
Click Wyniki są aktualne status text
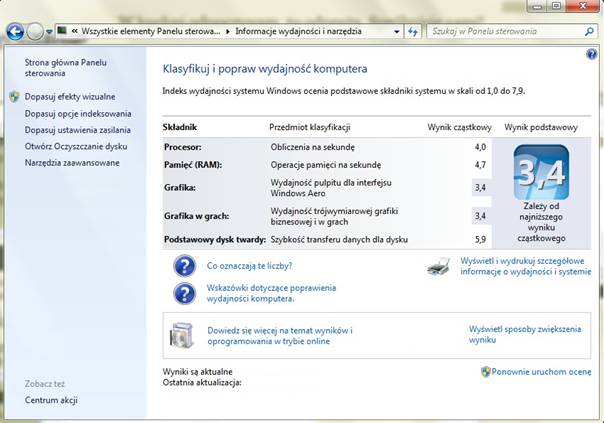point(197,372)
